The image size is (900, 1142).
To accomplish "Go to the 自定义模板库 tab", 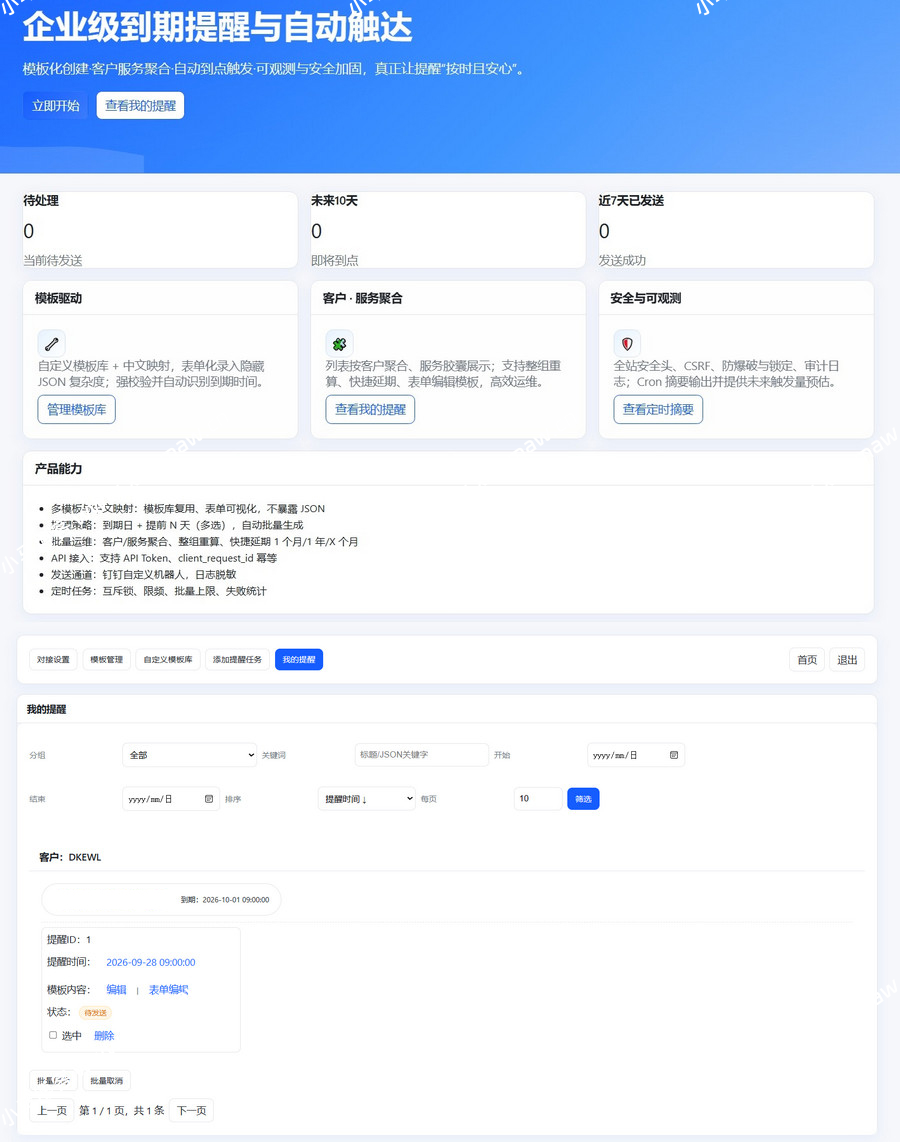I will tap(167, 660).
